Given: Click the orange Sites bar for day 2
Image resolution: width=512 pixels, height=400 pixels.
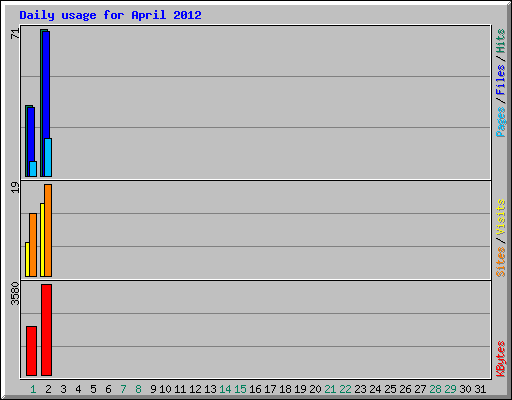Looking at the screenshot, I should [x=48, y=230].
